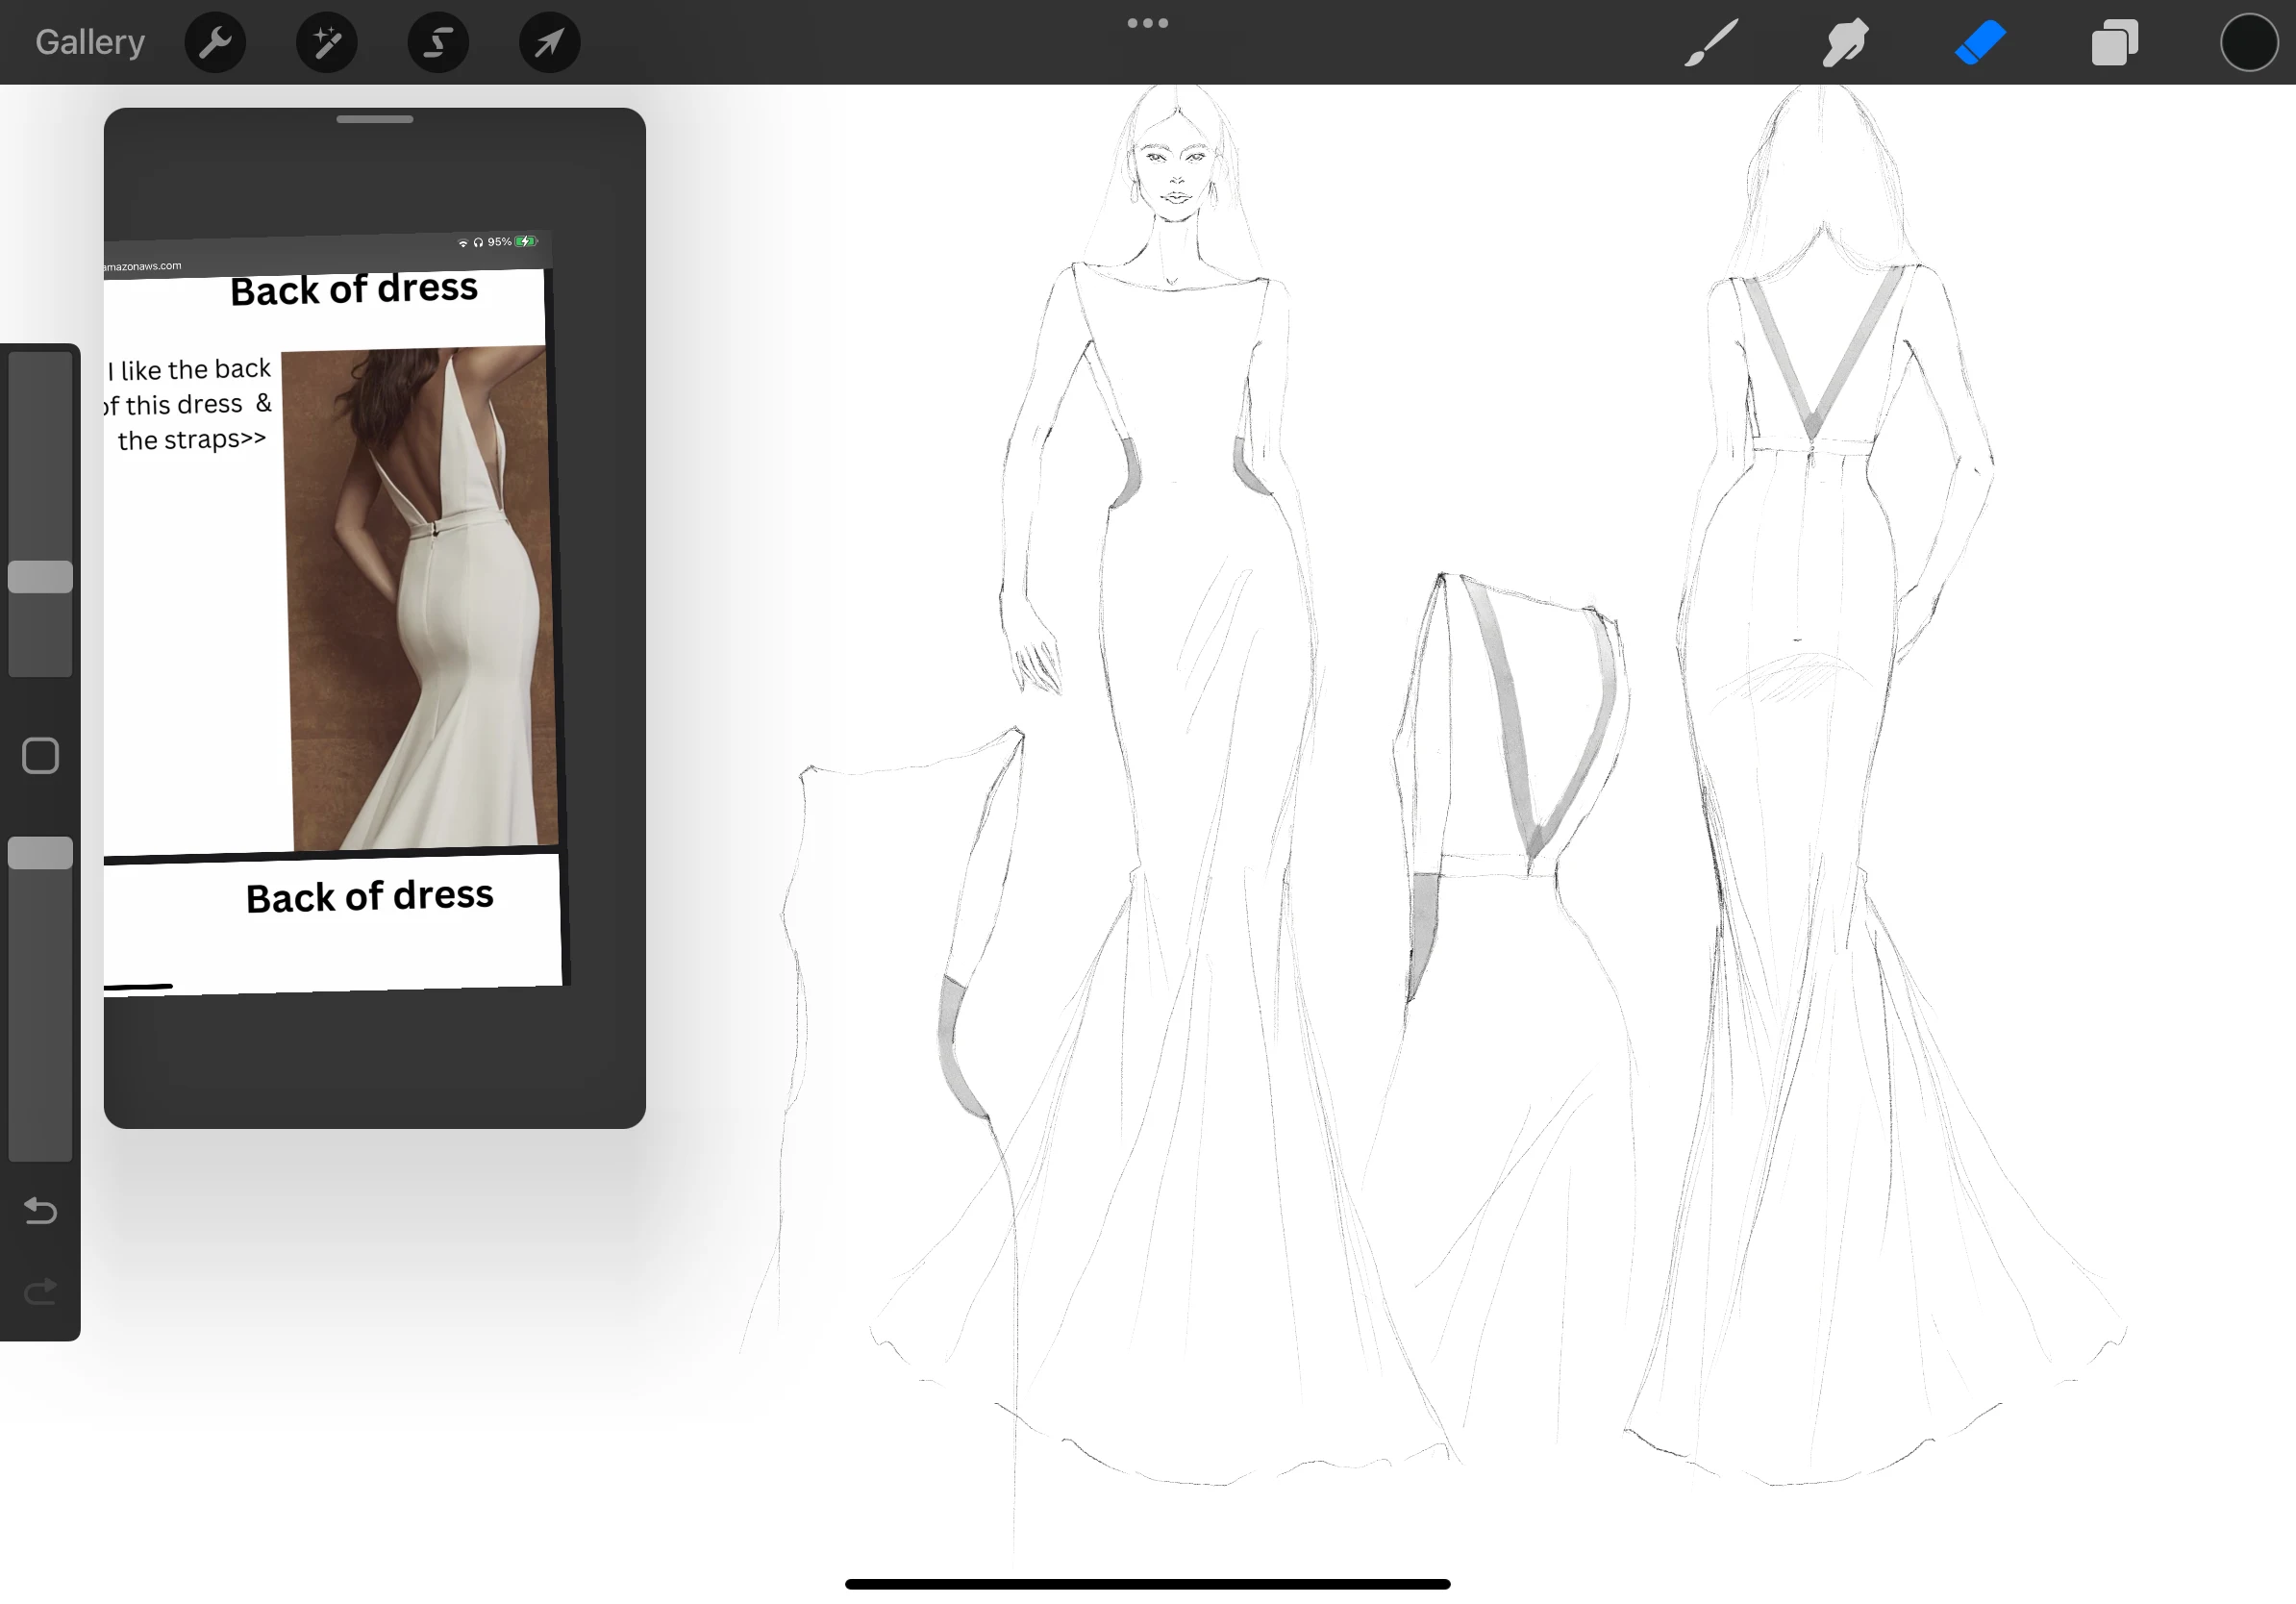Screen dimensions: 2296x1604
Task: Redo the last undone action
Action: [41, 1292]
